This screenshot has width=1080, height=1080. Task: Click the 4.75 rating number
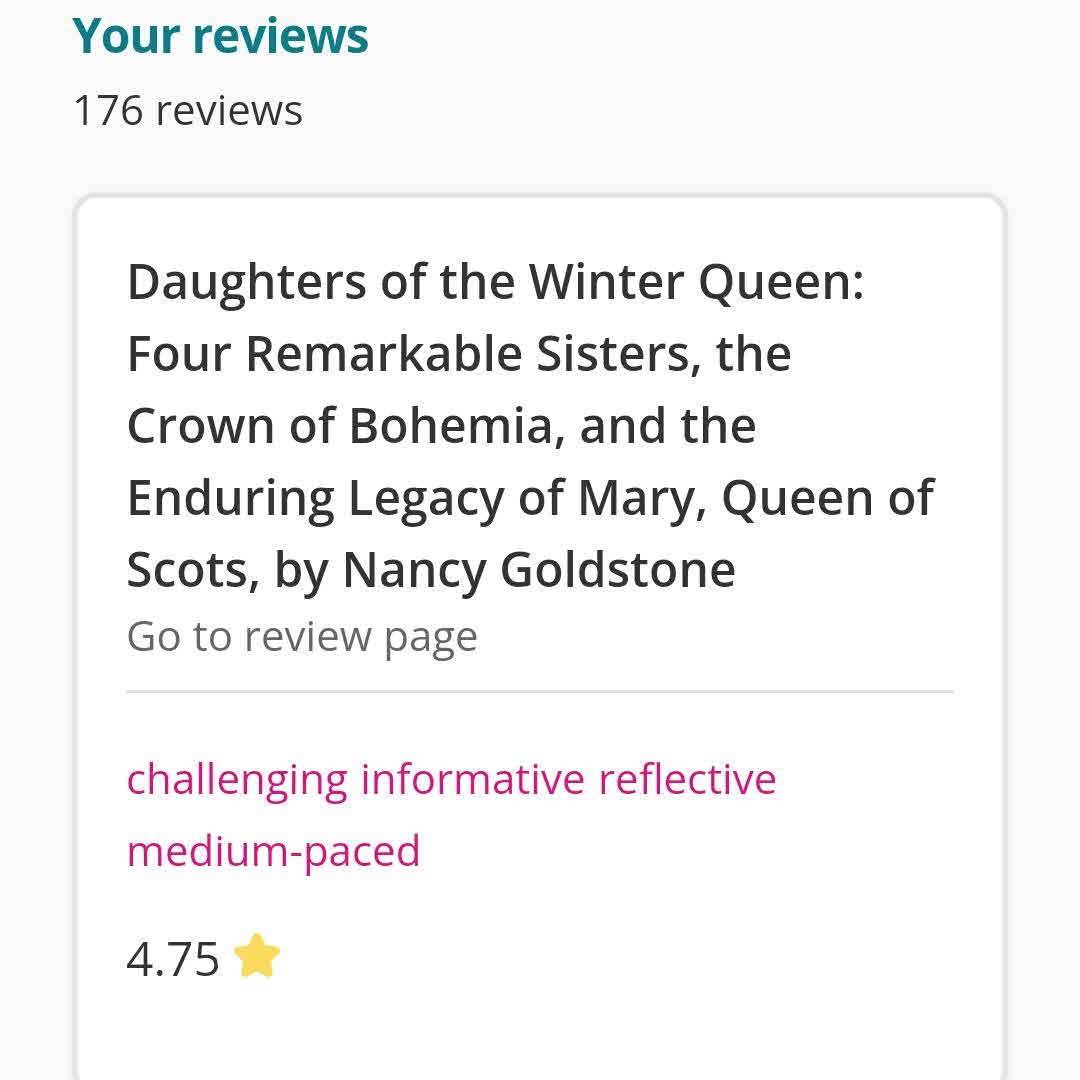(173, 959)
